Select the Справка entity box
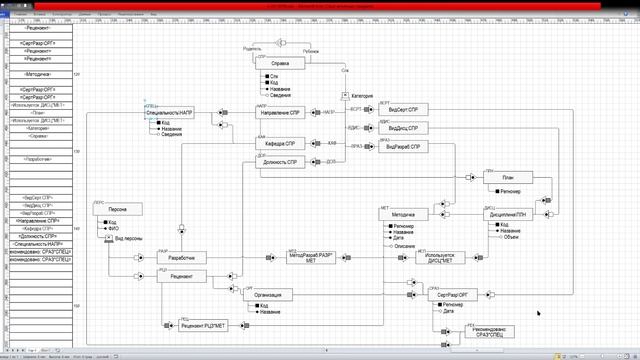The width and height of the screenshot is (640, 360). 280,63
